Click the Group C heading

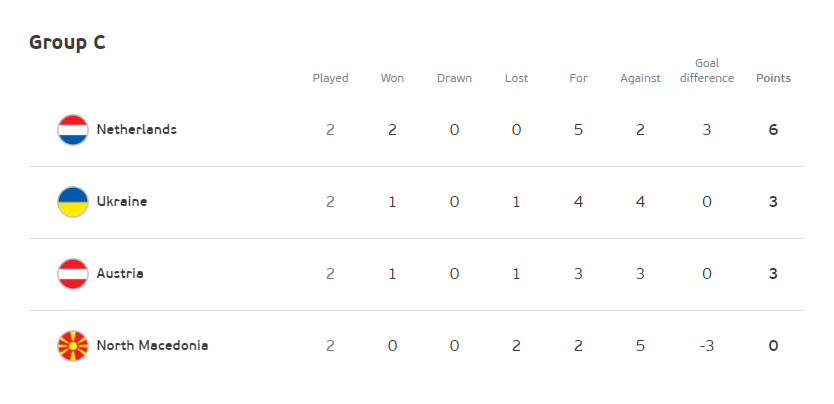tap(67, 42)
